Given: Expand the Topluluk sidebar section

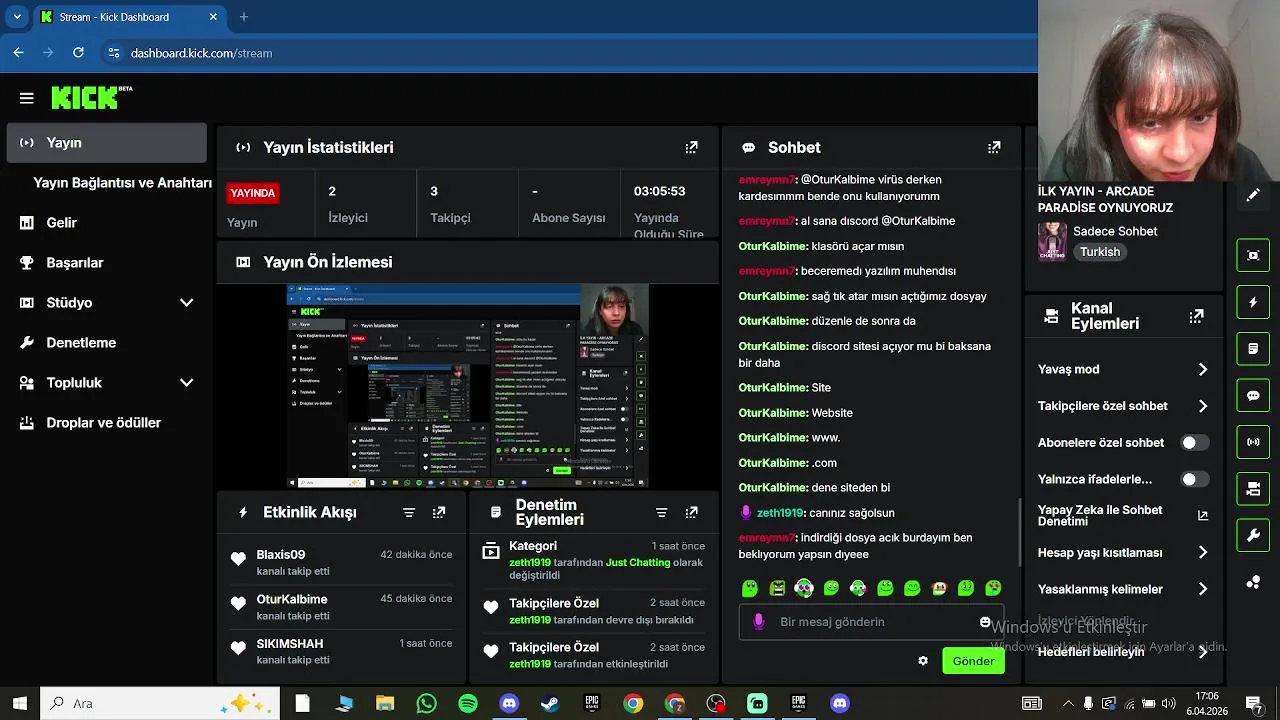Looking at the screenshot, I should click(x=186, y=383).
